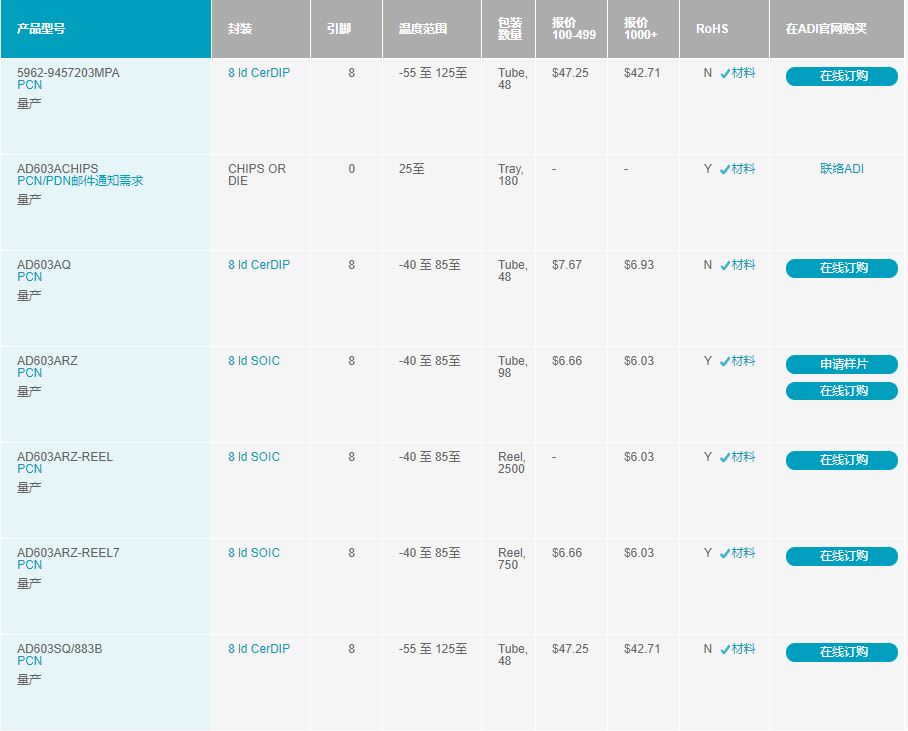The height and width of the screenshot is (731, 908).
Task: Open the 材料 checkmark link for AD603AQ
Action: click(738, 265)
